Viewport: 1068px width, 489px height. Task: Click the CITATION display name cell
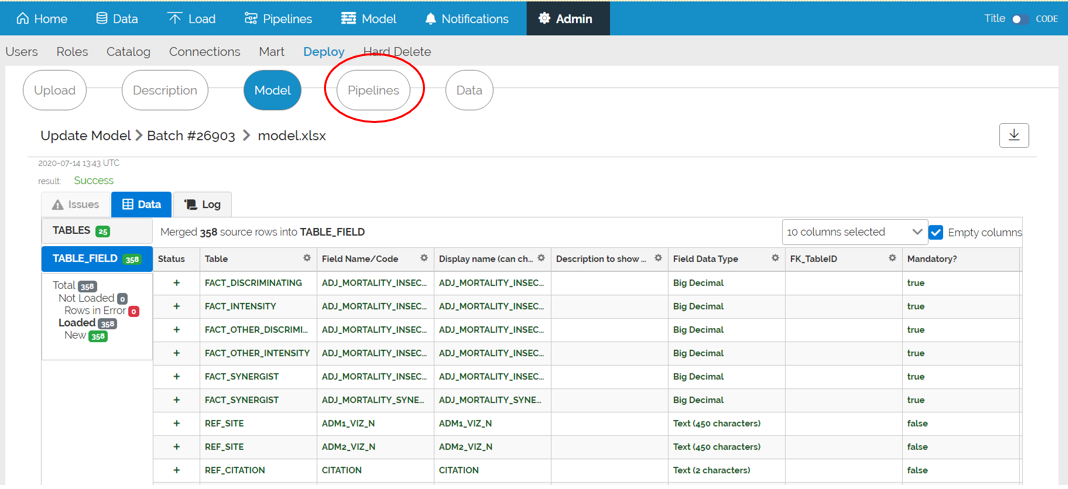[x=492, y=470]
